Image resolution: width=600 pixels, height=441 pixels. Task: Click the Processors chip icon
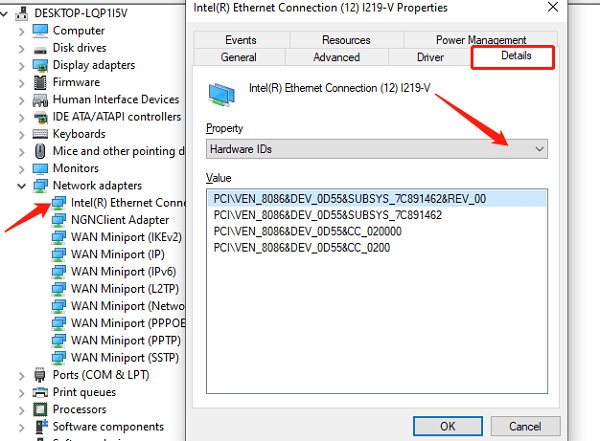[40, 410]
